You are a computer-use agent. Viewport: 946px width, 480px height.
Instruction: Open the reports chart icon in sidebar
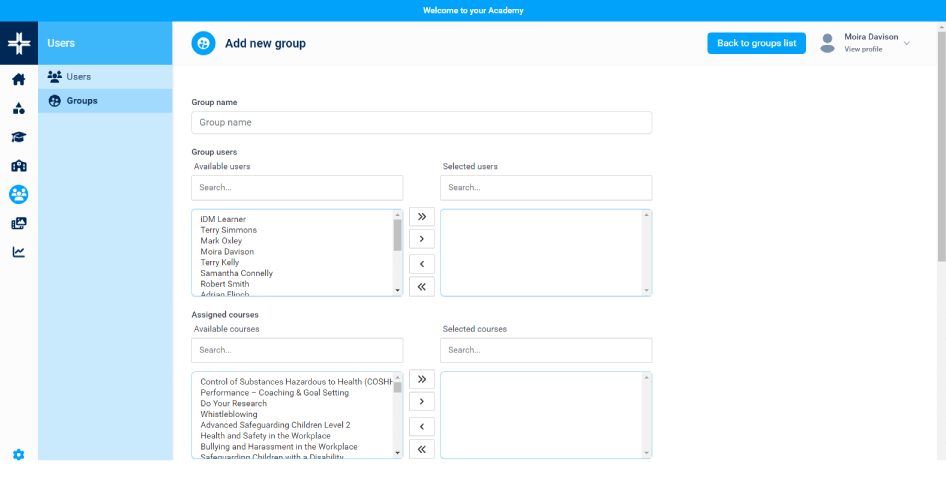pyautogui.click(x=18, y=252)
